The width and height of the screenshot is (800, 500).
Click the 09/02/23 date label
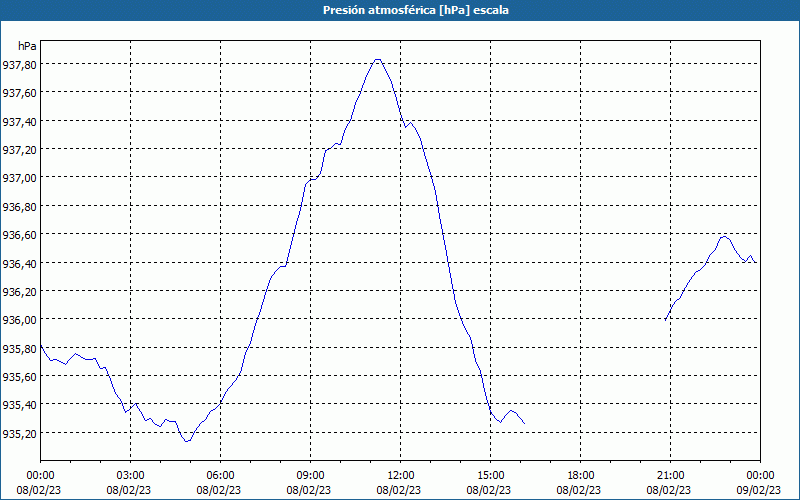759,490
